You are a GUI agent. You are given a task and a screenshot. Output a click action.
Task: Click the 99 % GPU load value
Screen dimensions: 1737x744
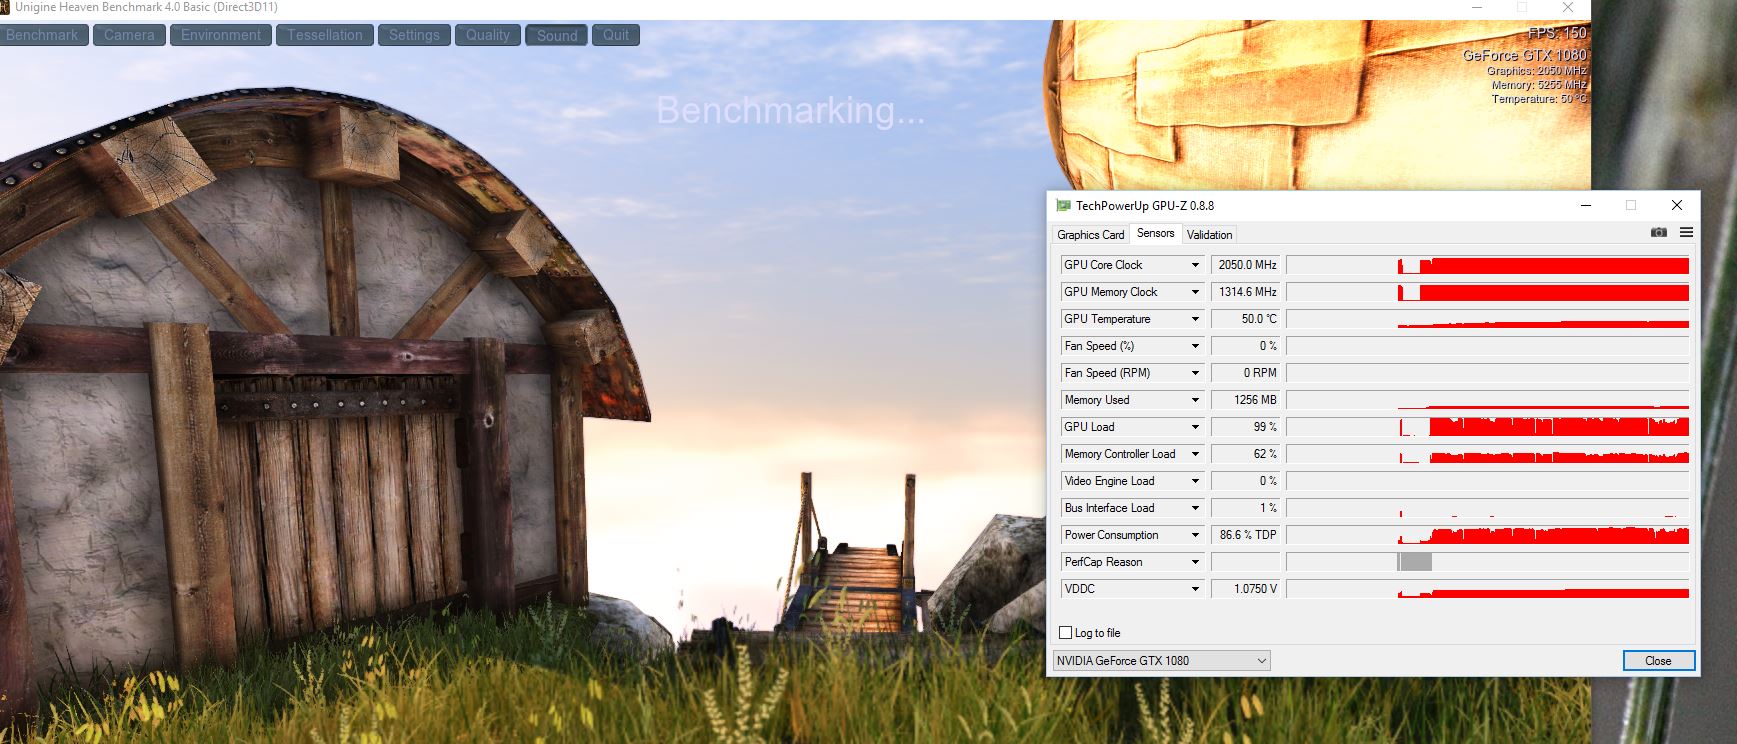[x=1246, y=427]
